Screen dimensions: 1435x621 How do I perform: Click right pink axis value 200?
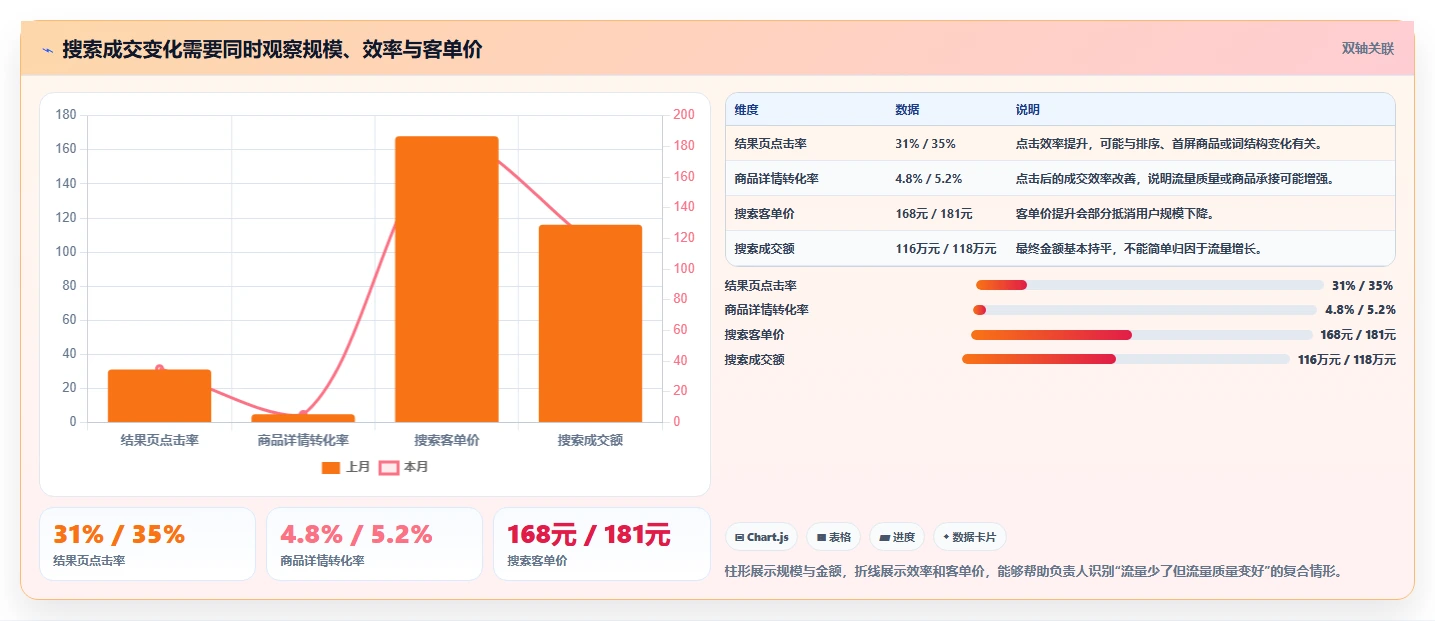(683, 115)
